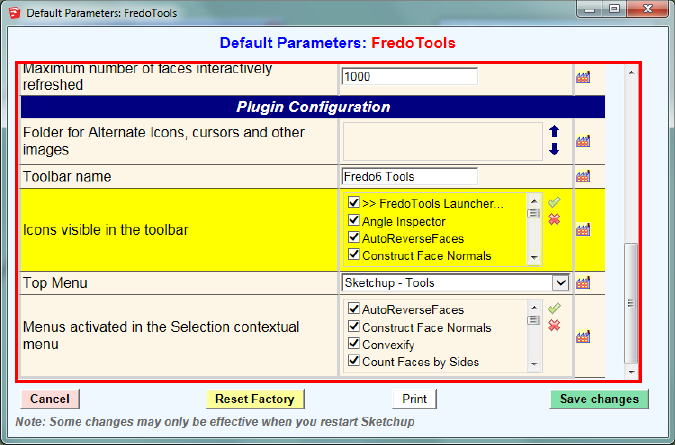Click the Print button
This screenshot has height=445, width=675.
tap(415, 399)
